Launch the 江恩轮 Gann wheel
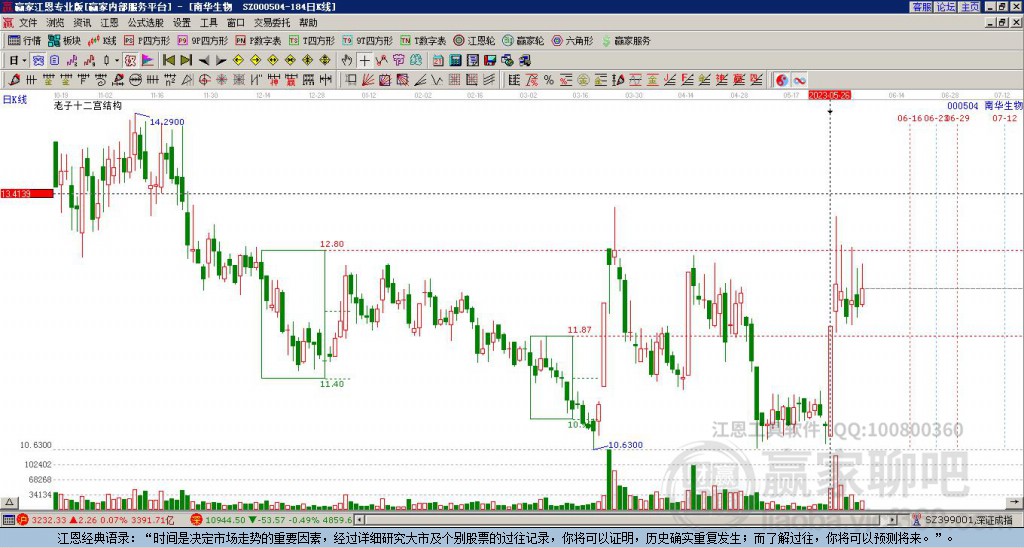The image size is (1024, 548). [x=474, y=40]
